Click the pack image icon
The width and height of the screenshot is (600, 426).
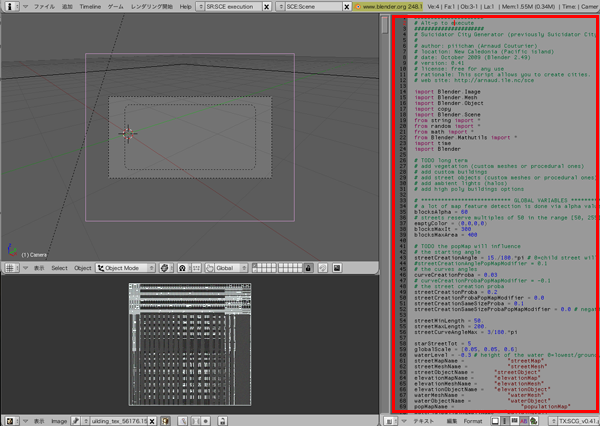165,421
